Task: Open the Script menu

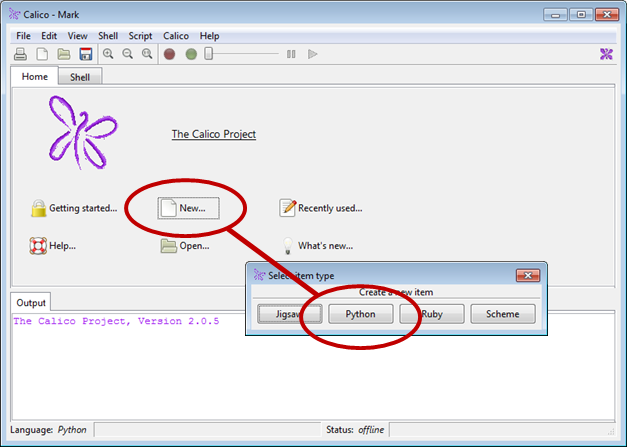Action: click(140, 36)
